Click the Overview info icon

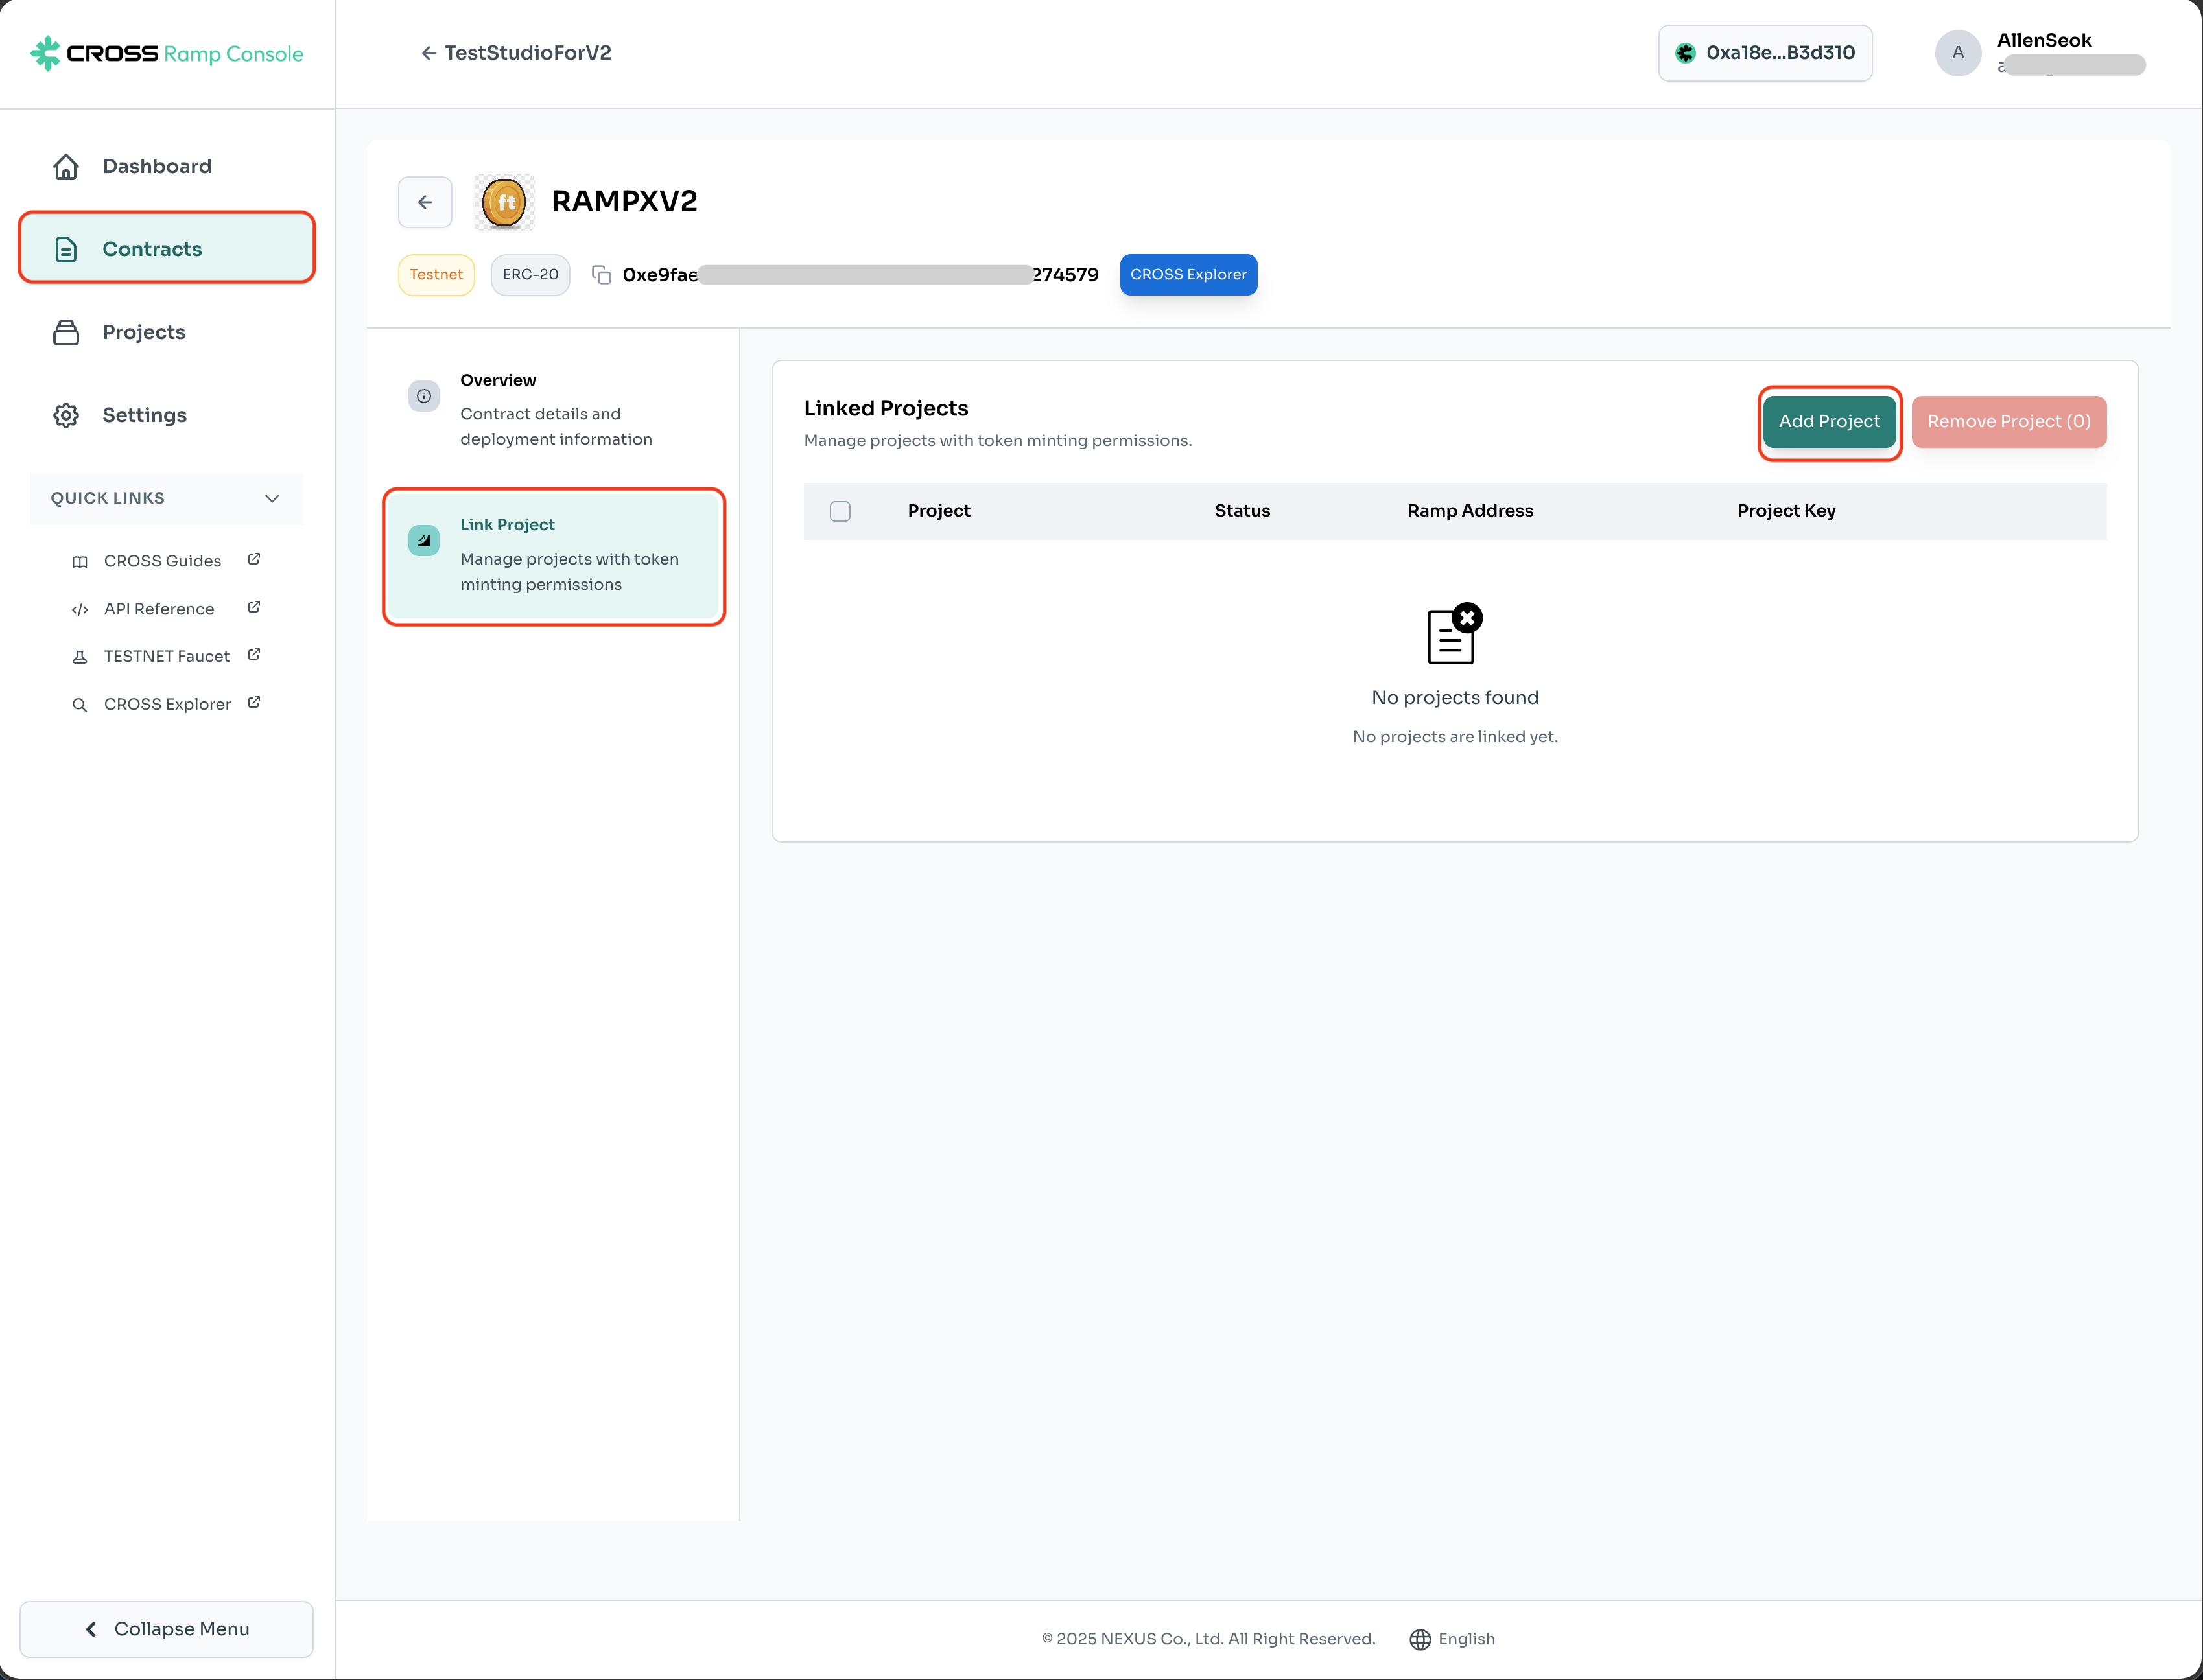(424, 396)
